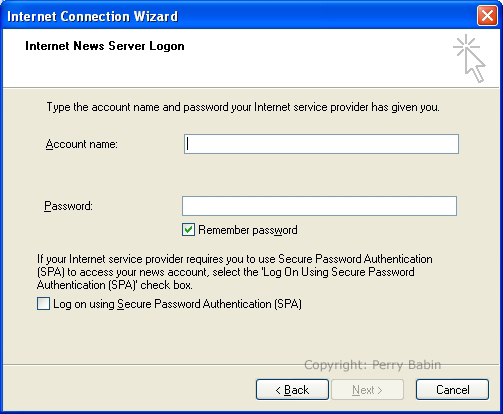Screen dimensions: 503x414
Task: Click the instruction text about Internet service provider
Action: click(x=243, y=107)
